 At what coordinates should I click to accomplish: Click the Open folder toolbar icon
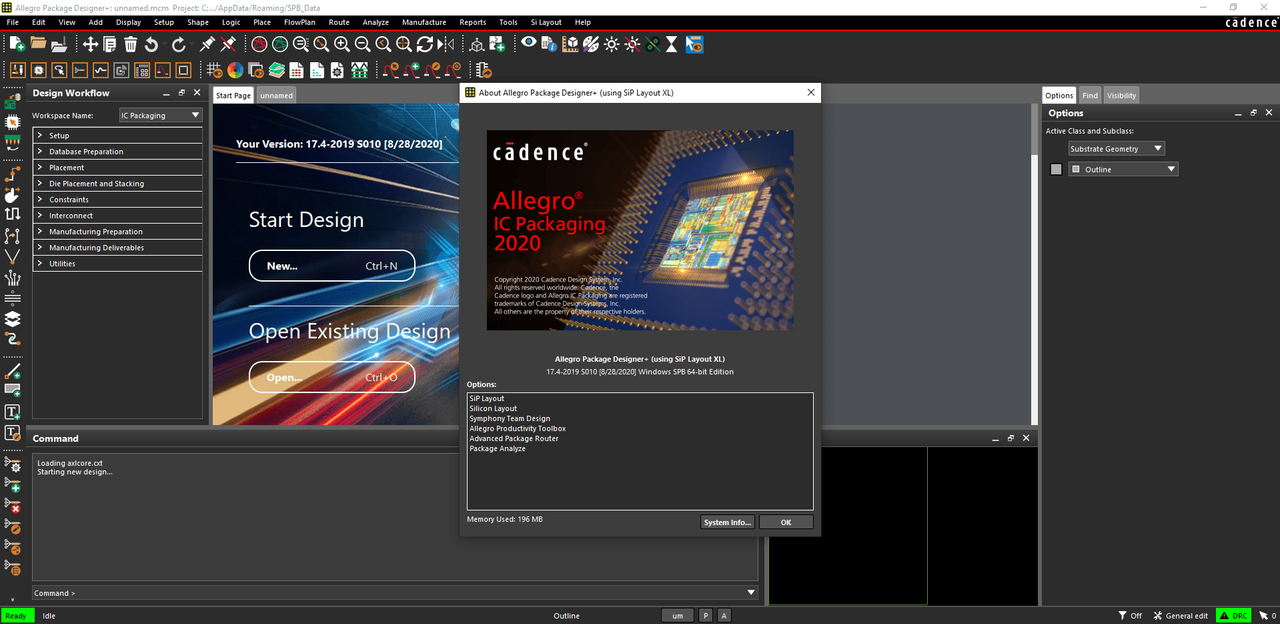[x=38, y=44]
